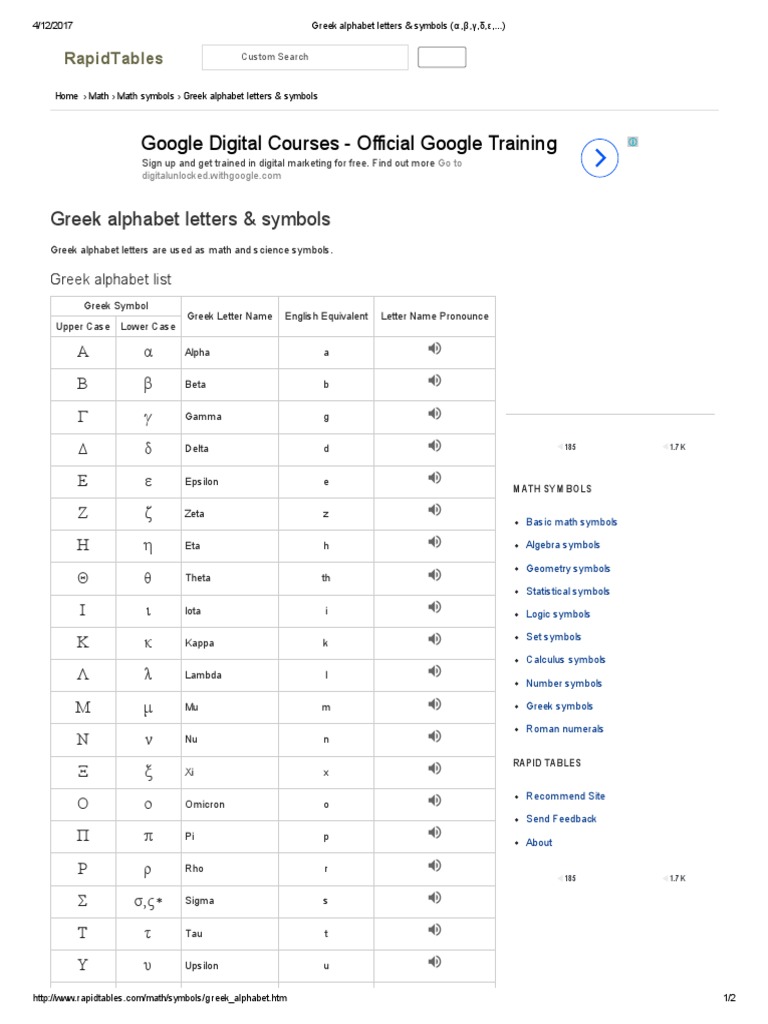This screenshot has width=768, height=1024.
Task: Play pronunciation audio for Sigma
Action: coord(434,898)
